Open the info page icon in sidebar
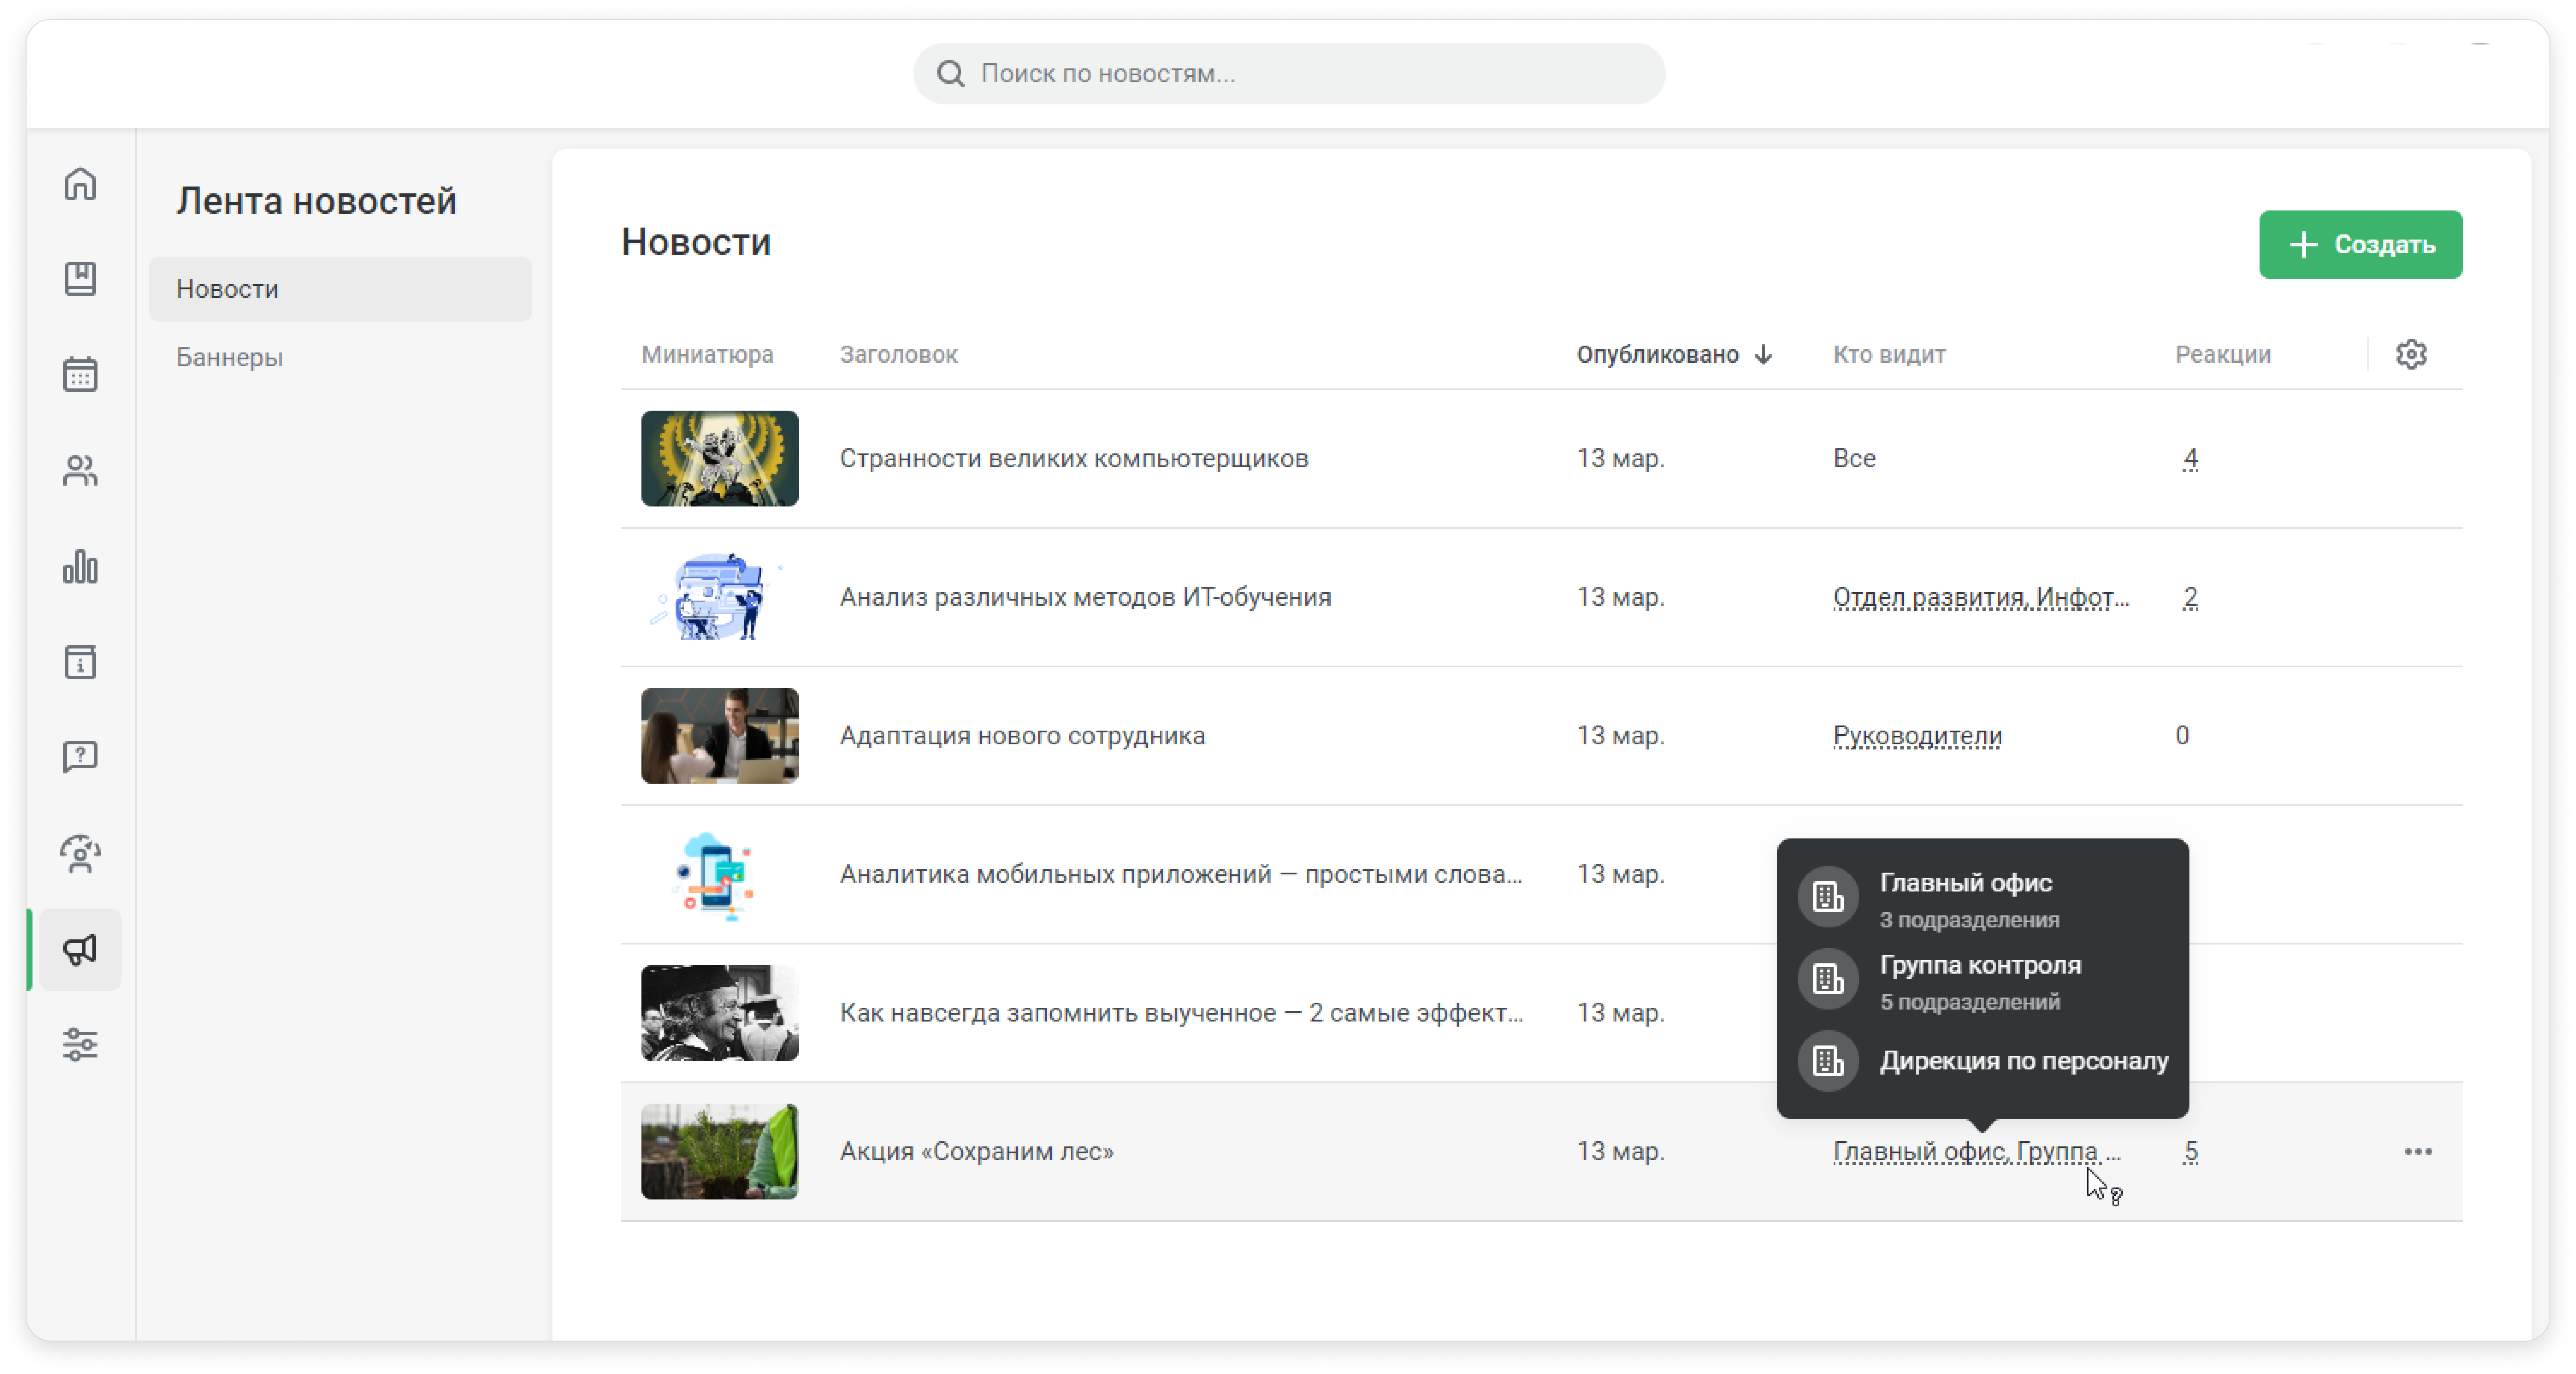The height and width of the screenshot is (1374, 2576). 80,662
